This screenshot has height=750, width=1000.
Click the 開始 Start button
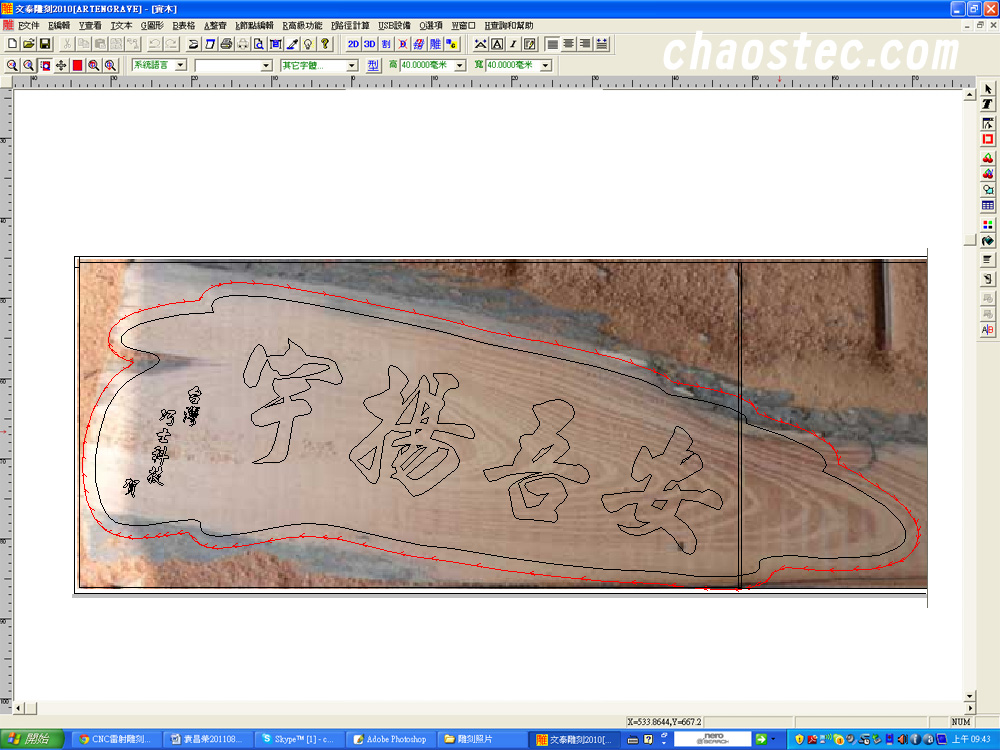(32, 739)
